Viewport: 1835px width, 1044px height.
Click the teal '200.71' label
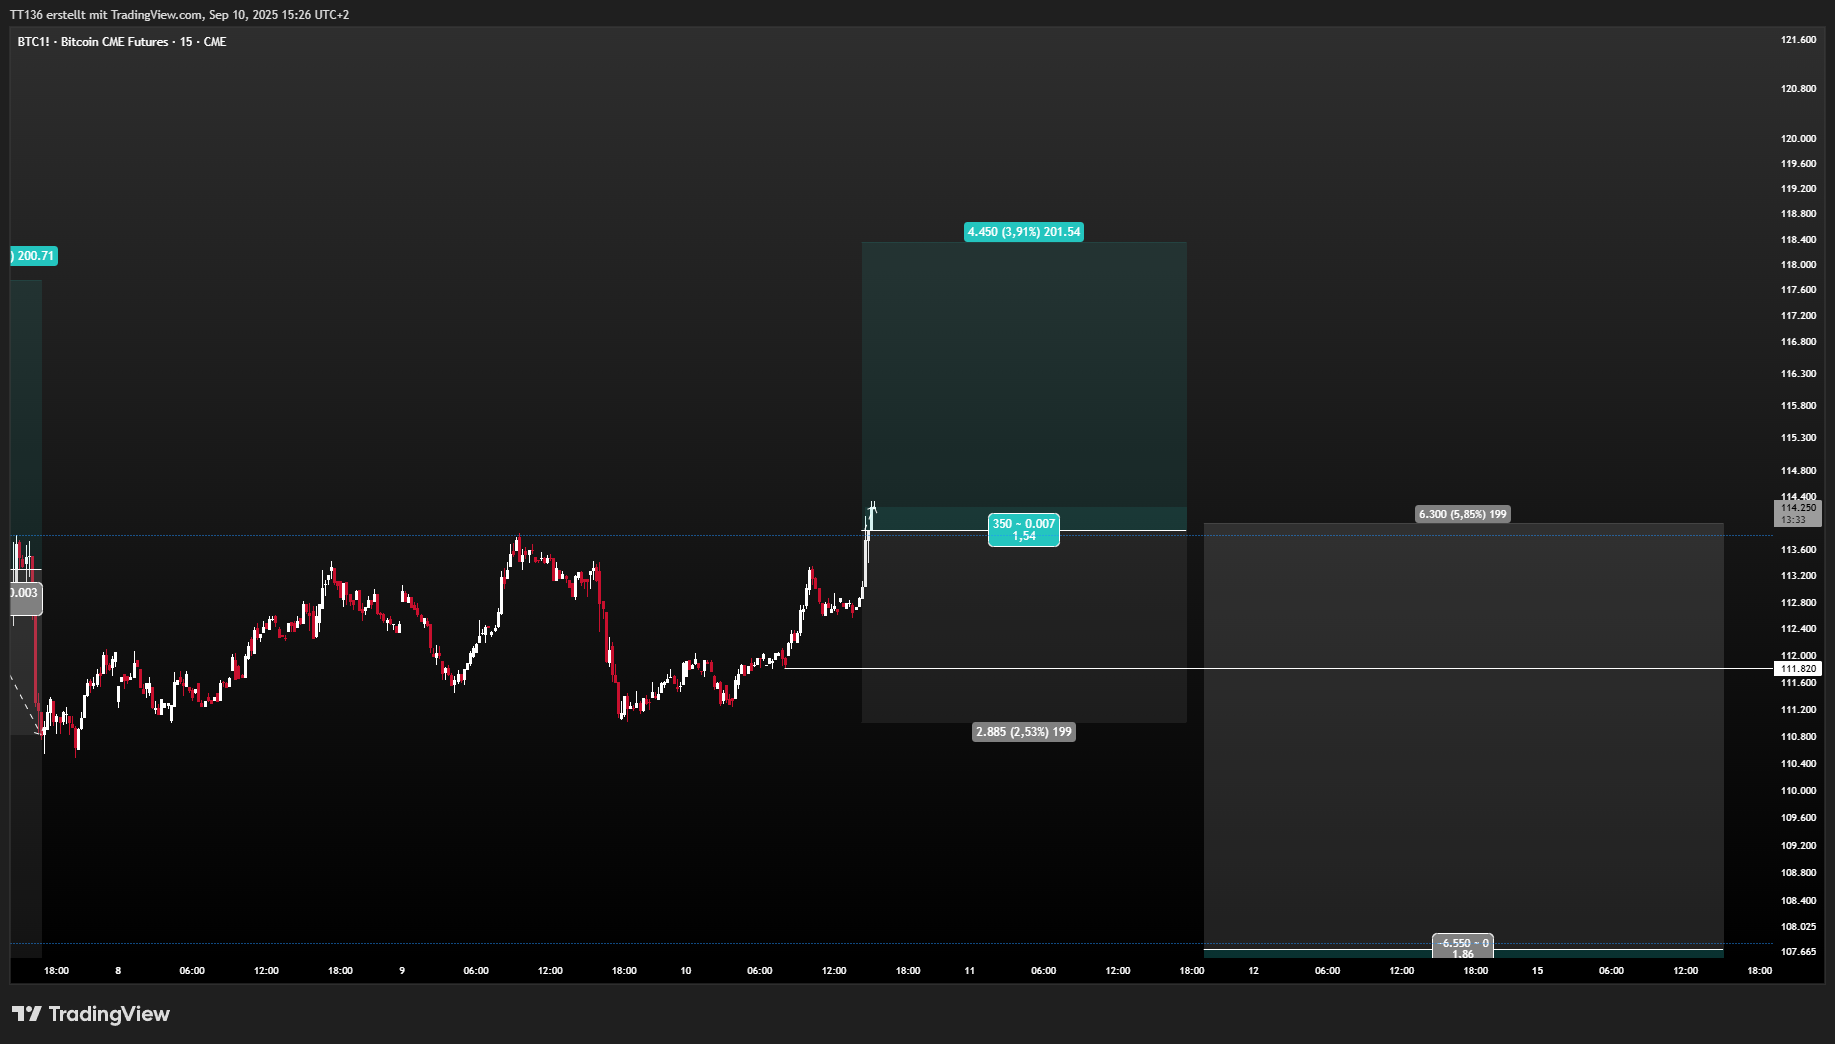[x=34, y=256]
